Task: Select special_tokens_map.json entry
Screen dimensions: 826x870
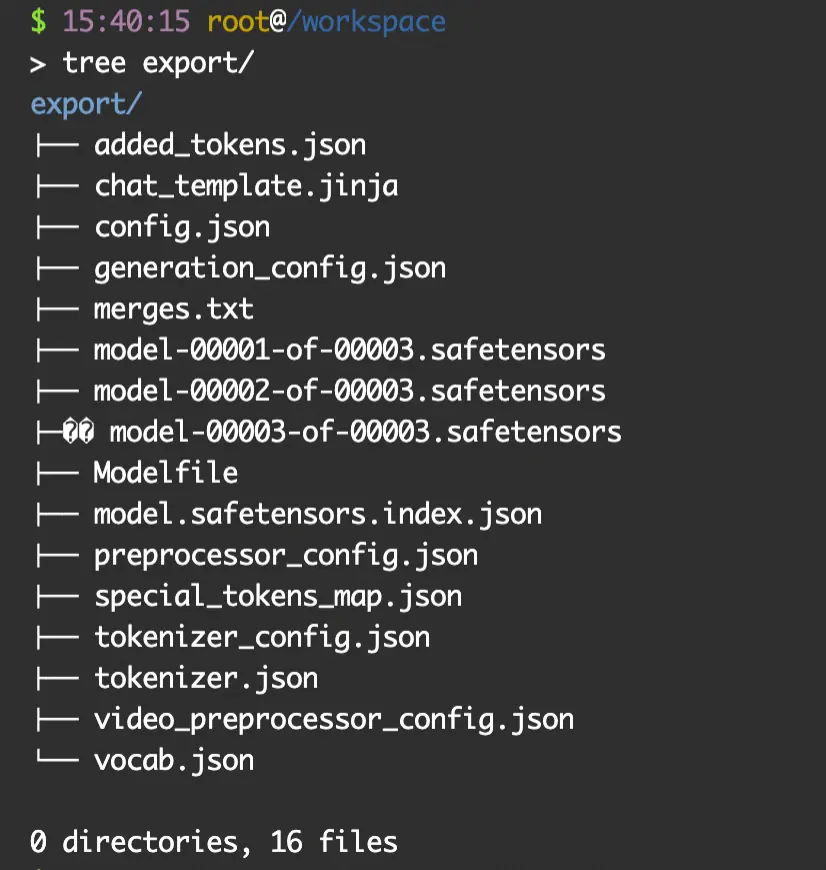Action: point(278,596)
